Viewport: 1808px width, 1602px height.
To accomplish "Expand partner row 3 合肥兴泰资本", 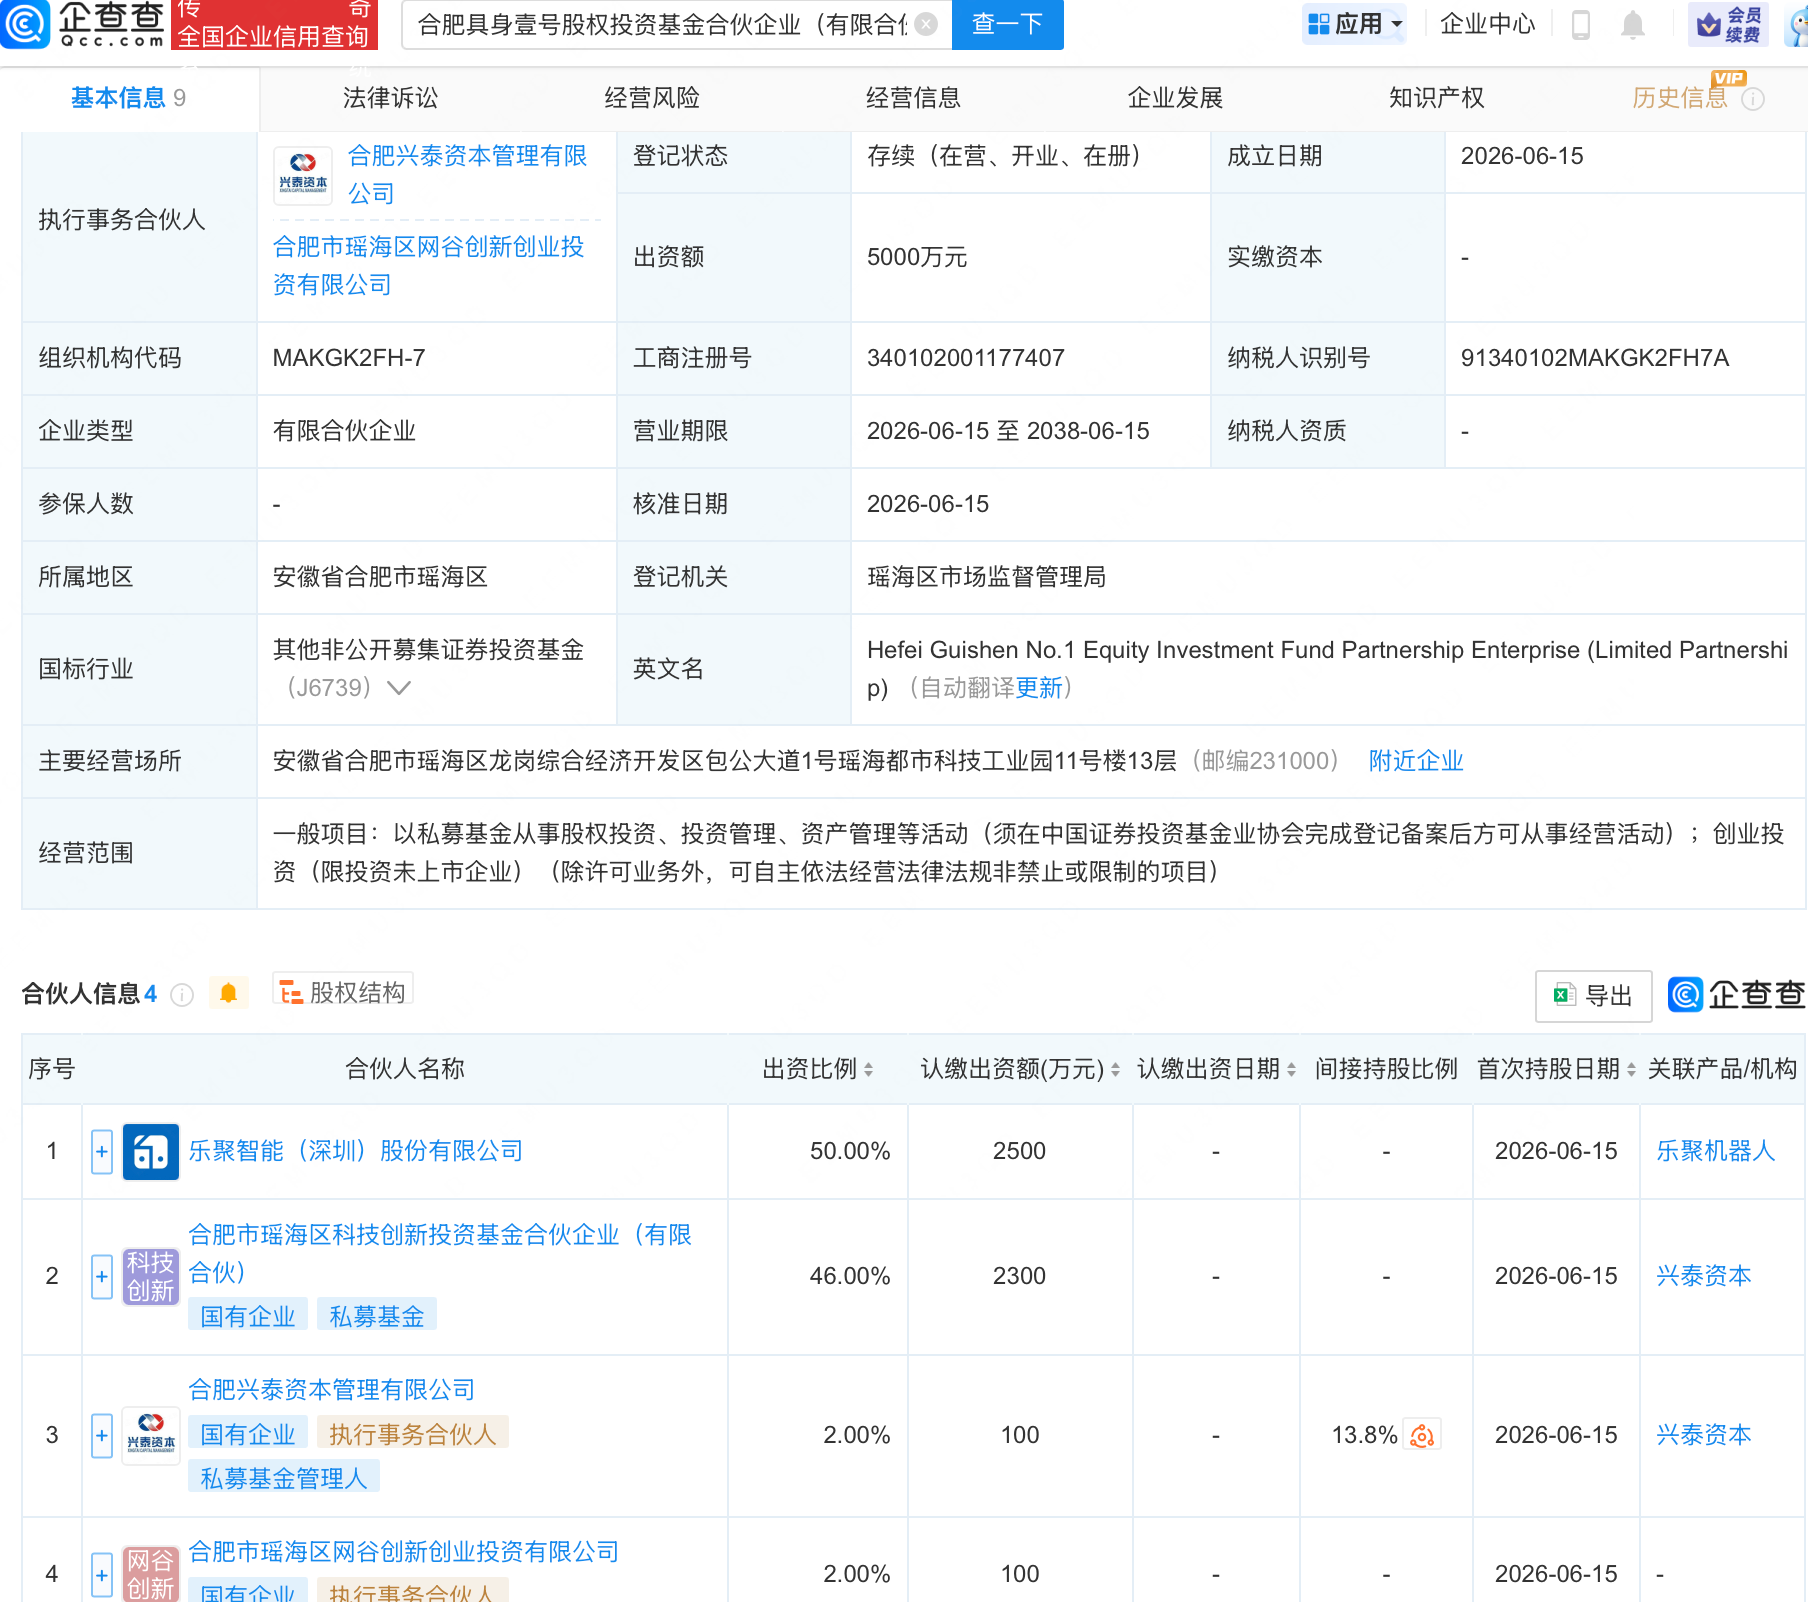I will (102, 1436).
